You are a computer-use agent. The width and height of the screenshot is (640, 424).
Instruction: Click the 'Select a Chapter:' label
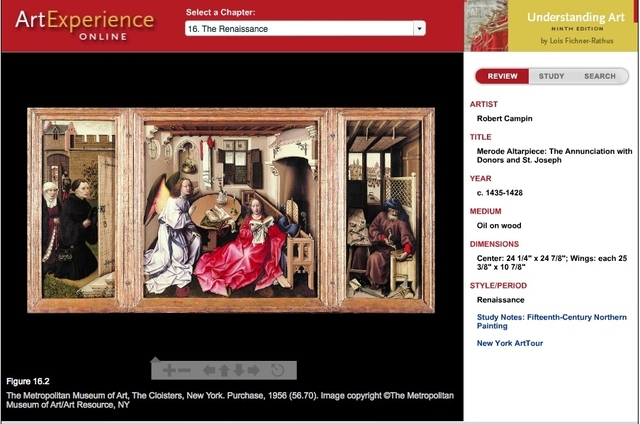[x=220, y=12]
